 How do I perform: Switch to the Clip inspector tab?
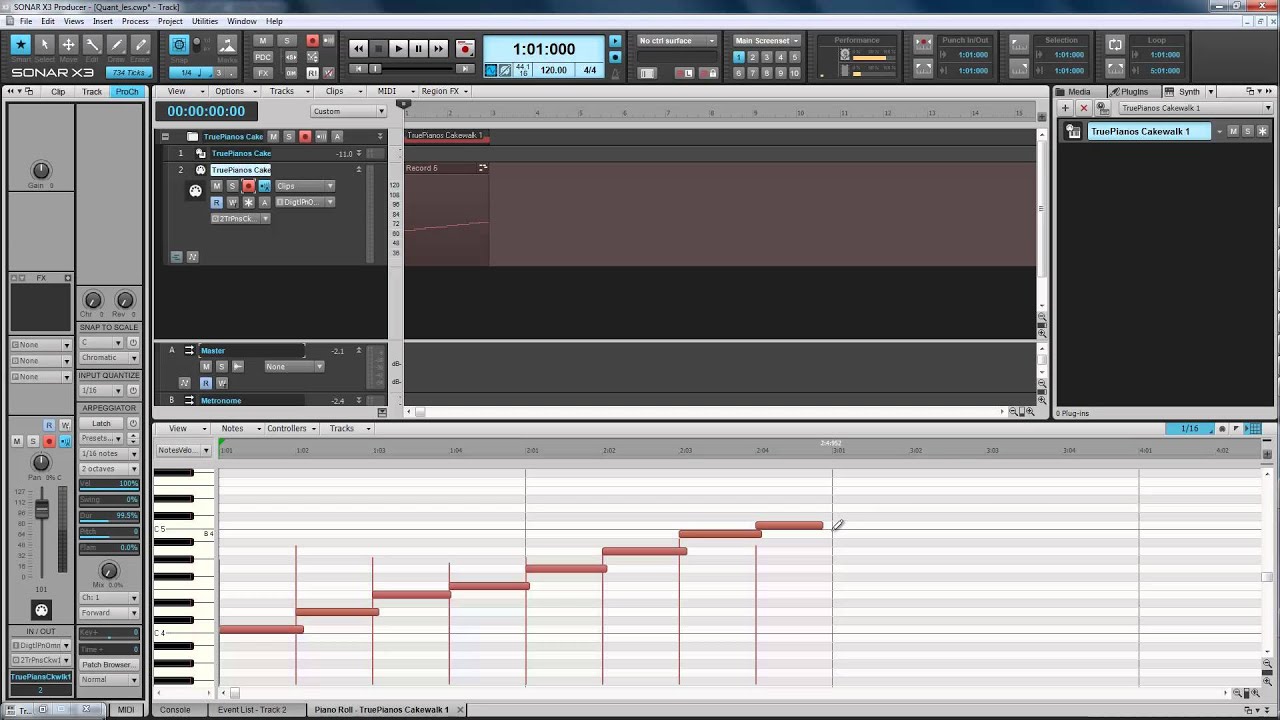[x=58, y=92]
